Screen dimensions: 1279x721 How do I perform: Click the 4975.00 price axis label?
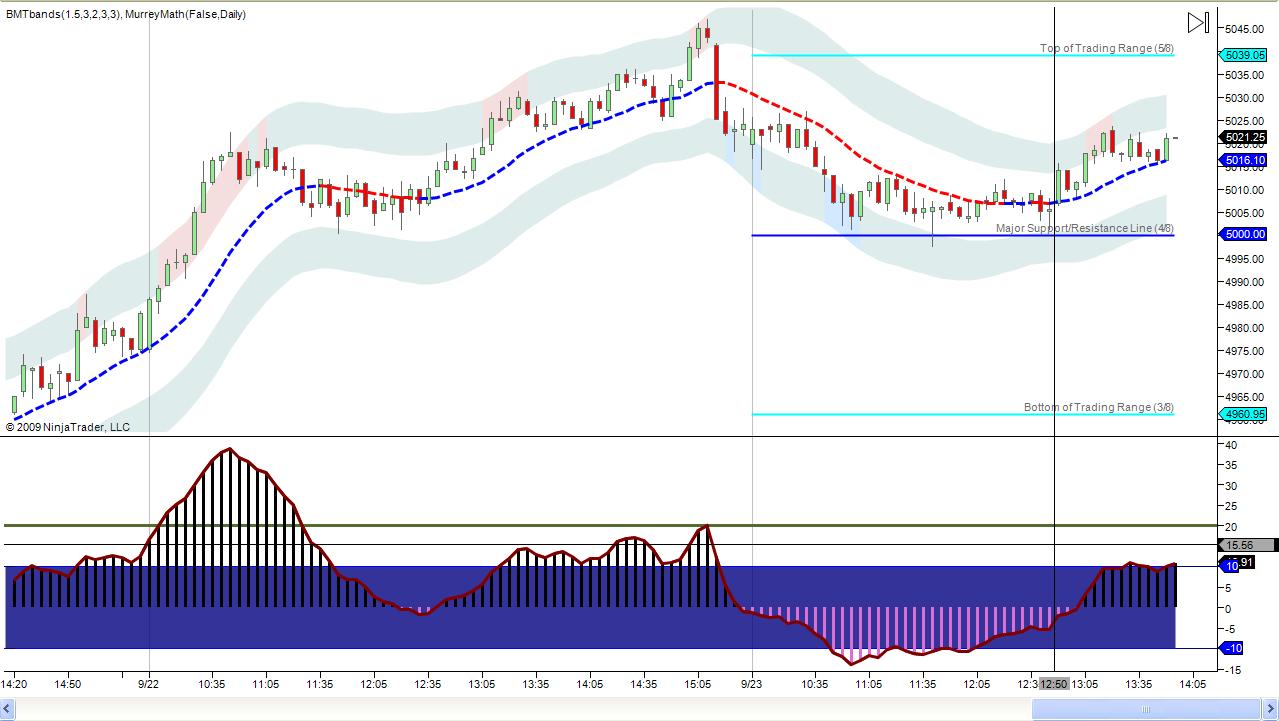click(x=1245, y=350)
